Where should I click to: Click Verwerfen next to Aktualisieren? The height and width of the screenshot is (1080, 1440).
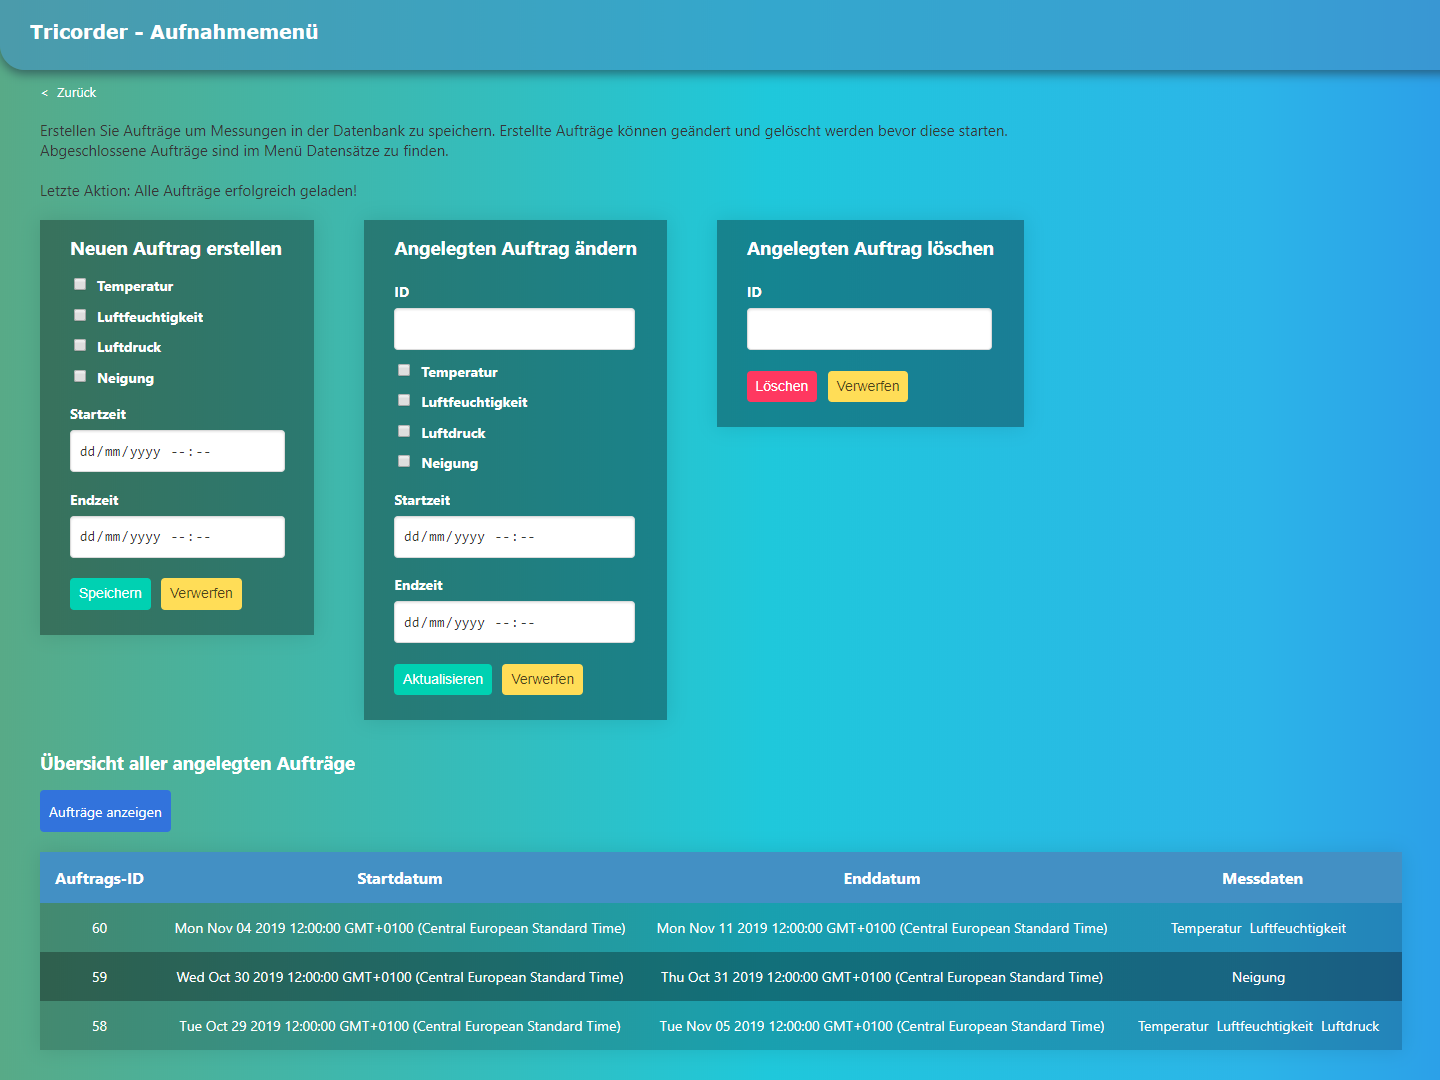coord(542,679)
